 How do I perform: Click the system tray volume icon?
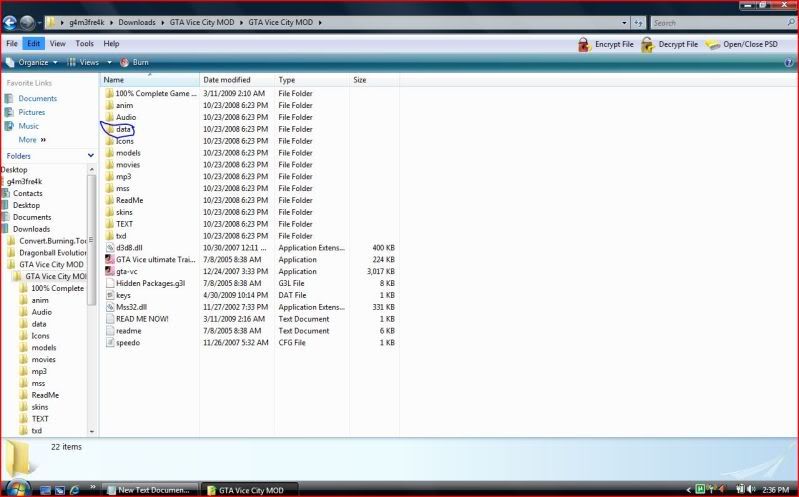pyautogui.click(x=751, y=489)
